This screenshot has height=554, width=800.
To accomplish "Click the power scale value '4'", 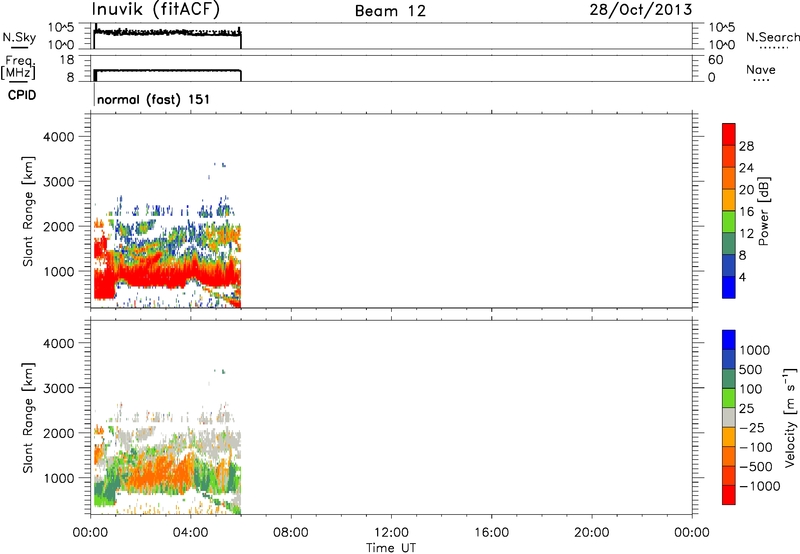I will (x=742, y=277).
